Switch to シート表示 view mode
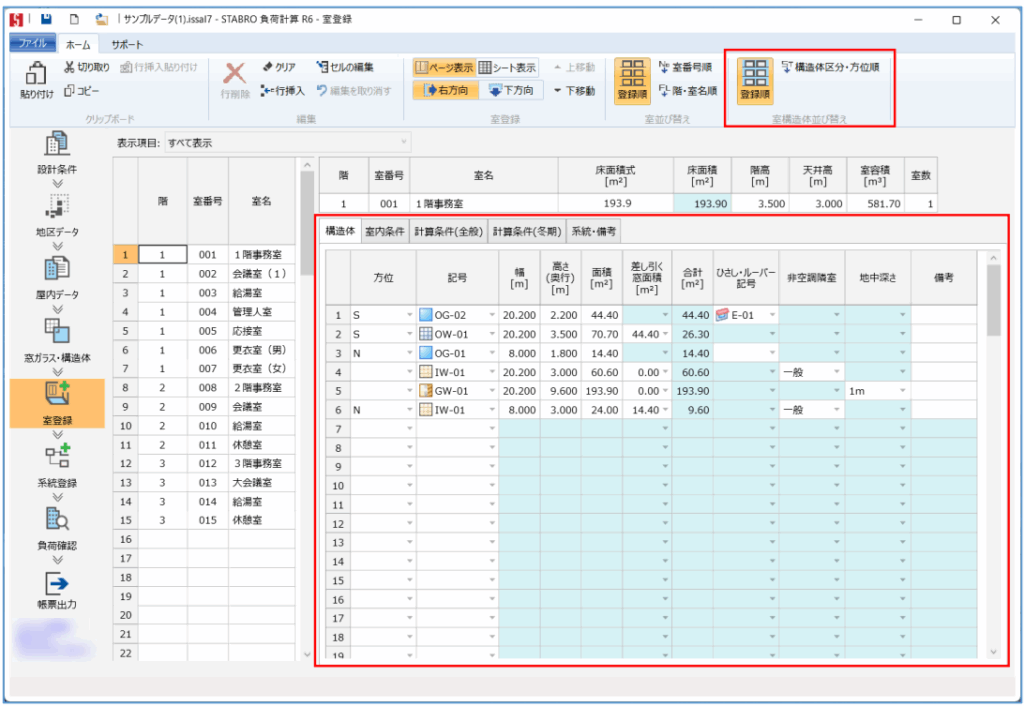This screenshot has width=1024, height=706. 507,68
